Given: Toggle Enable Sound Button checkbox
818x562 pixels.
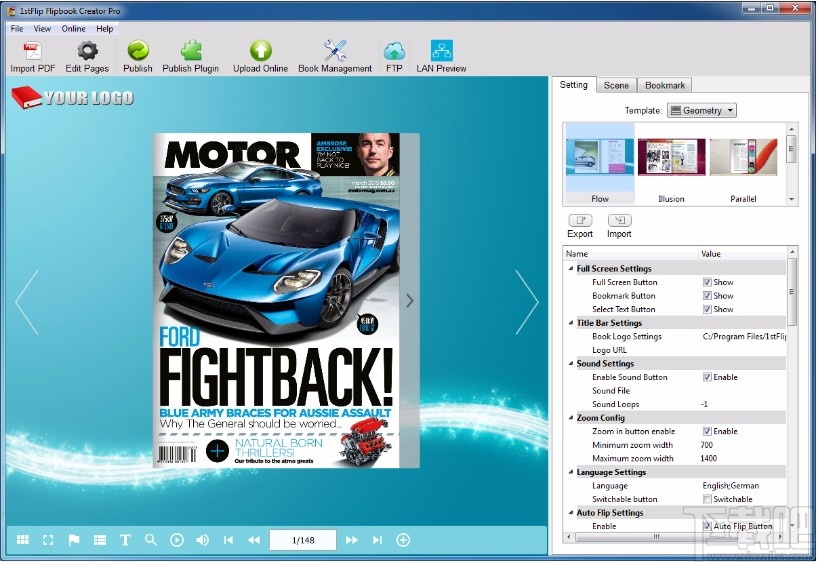Looking at the screenshot, I should pyautogui.click(x=707, y=377).
